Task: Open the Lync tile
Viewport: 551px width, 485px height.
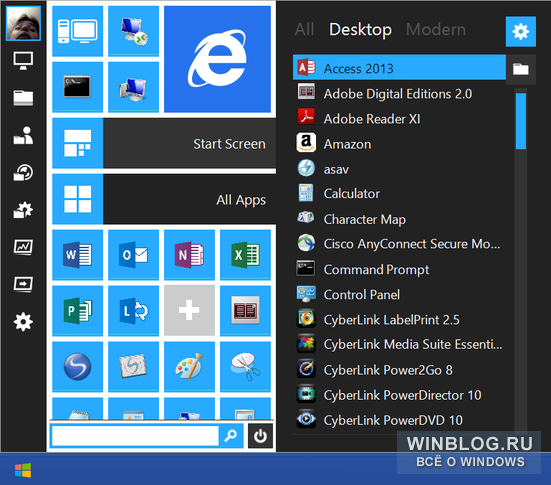Action: click(134, 311)
